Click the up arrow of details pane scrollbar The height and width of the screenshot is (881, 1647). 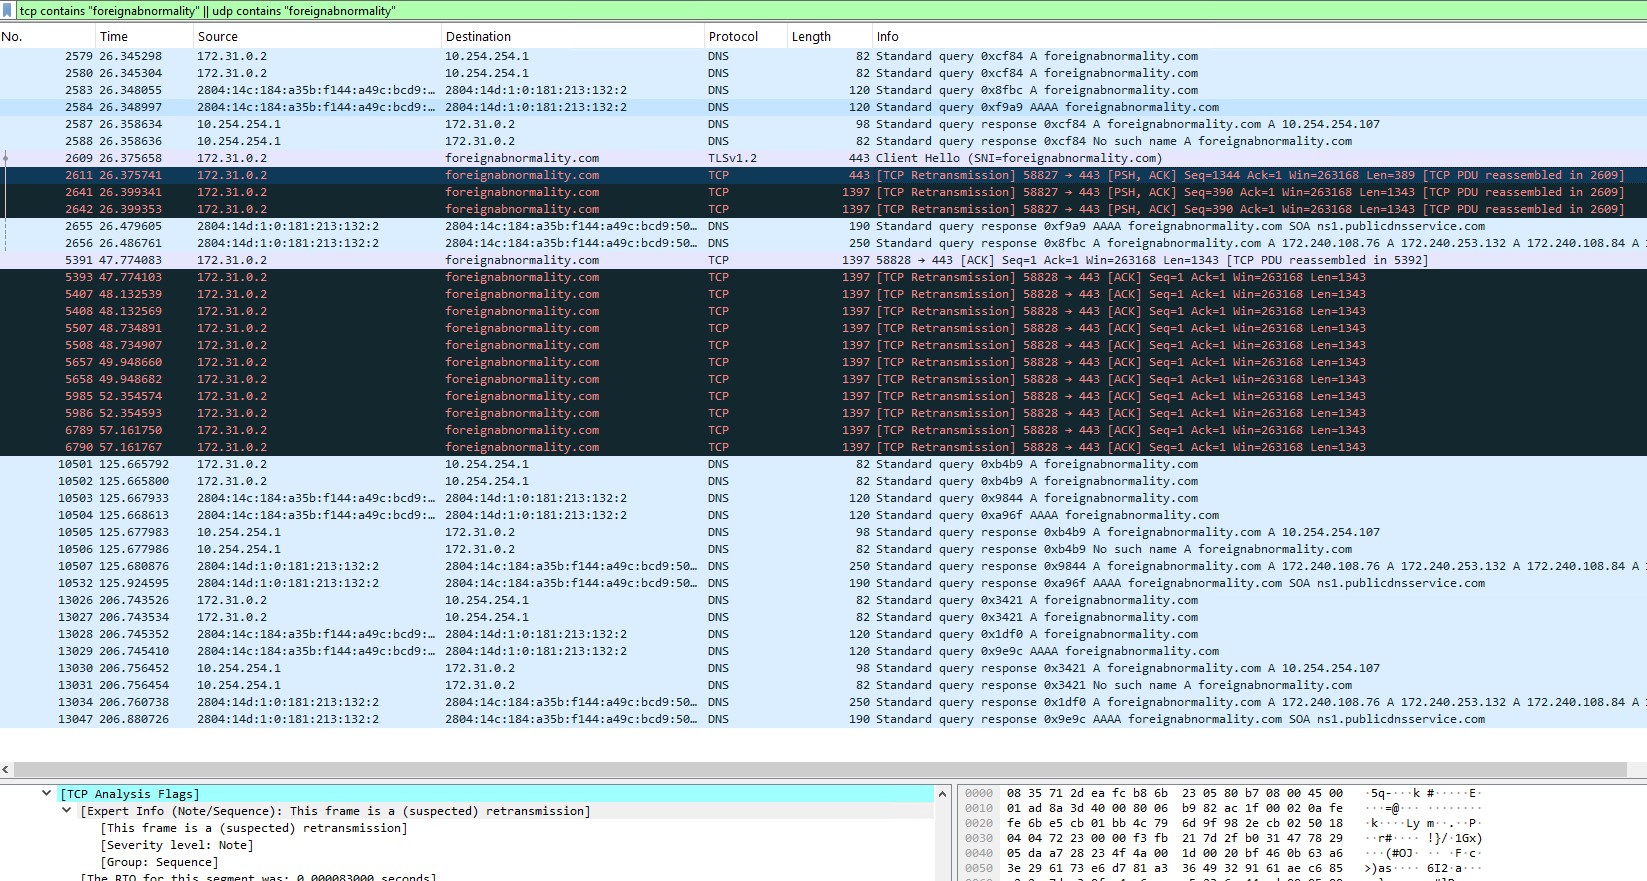tap(942, 794)
